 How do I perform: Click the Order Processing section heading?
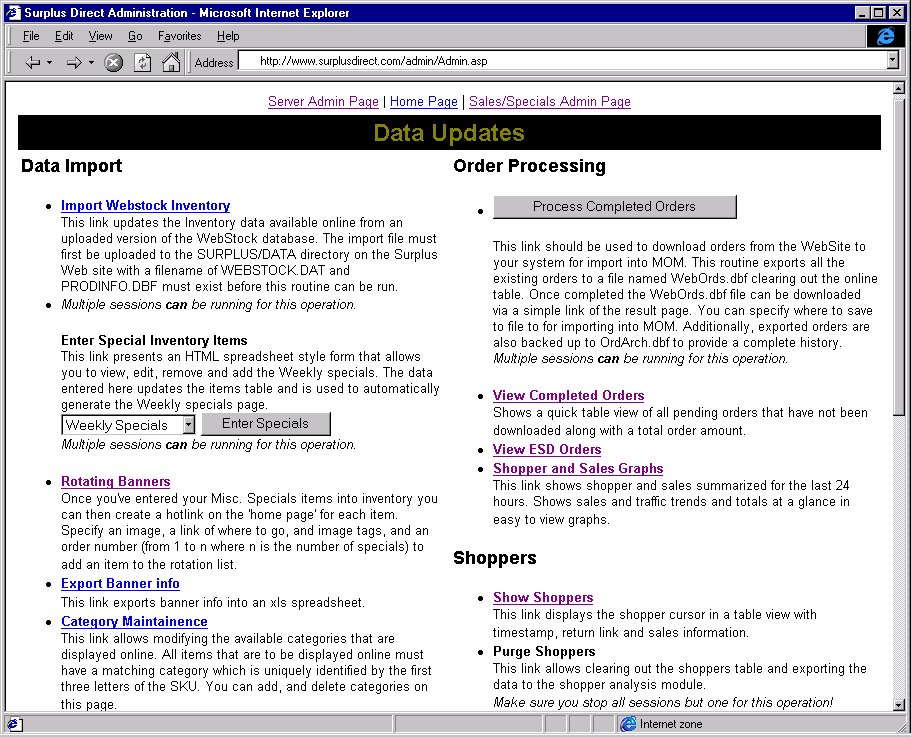(529, 166)
